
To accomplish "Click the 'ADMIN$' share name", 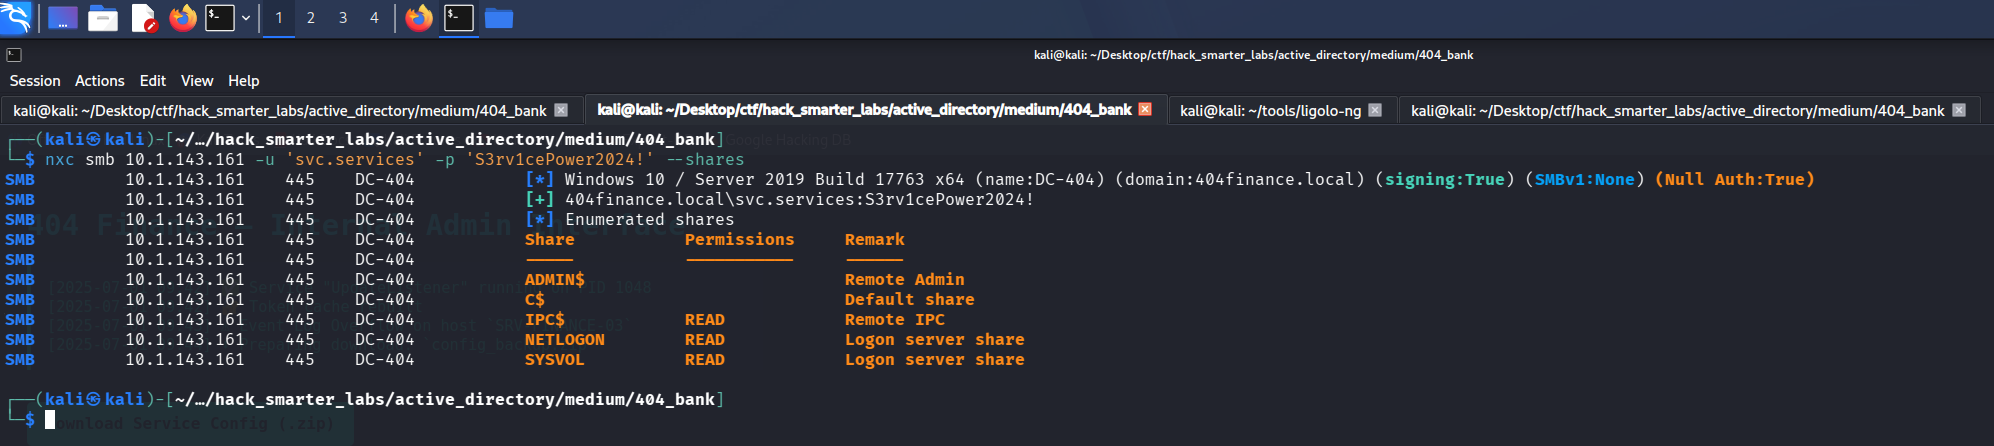I will [555, 280].
